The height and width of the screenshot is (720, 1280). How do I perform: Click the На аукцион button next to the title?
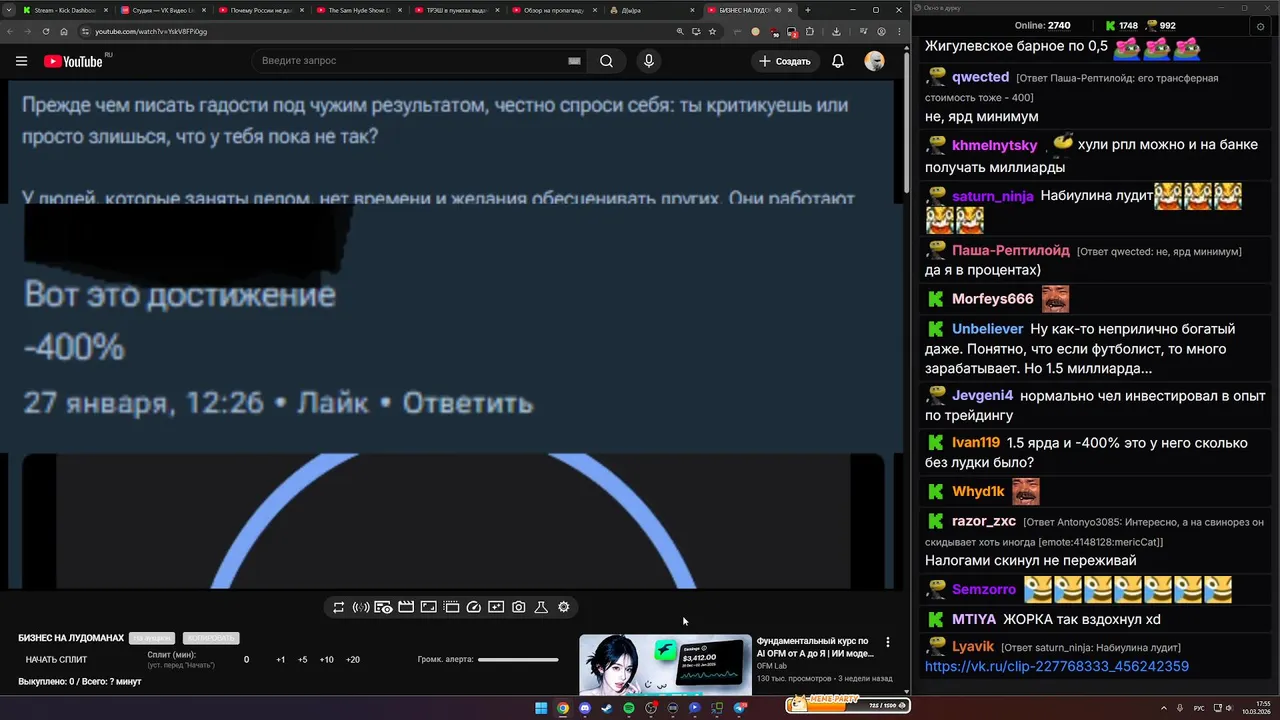click(x=152, y=638)
